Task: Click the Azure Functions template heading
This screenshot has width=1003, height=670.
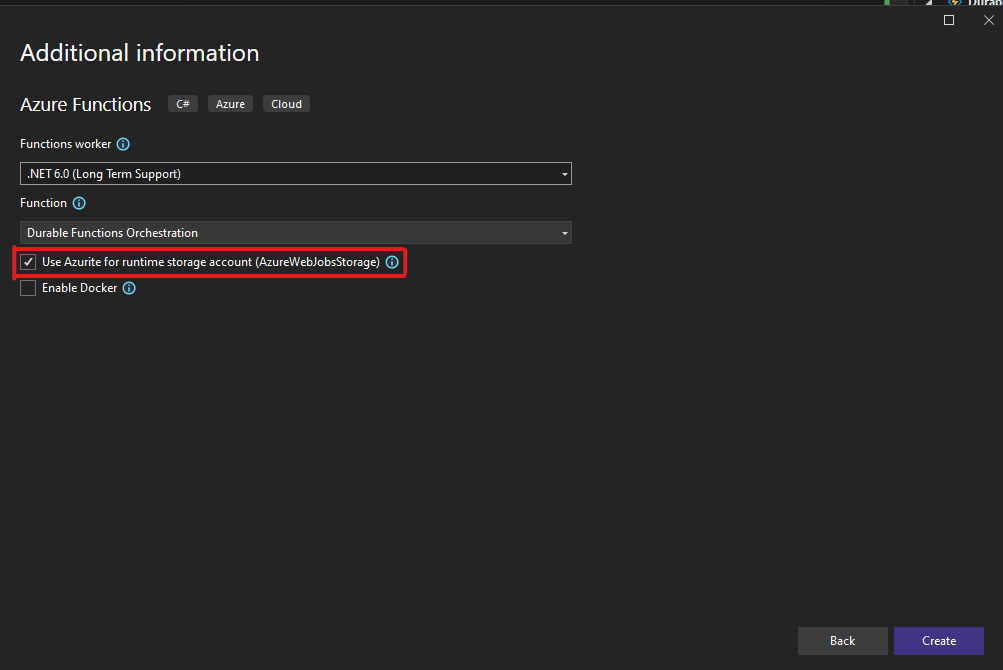Action: coord(86,104)
